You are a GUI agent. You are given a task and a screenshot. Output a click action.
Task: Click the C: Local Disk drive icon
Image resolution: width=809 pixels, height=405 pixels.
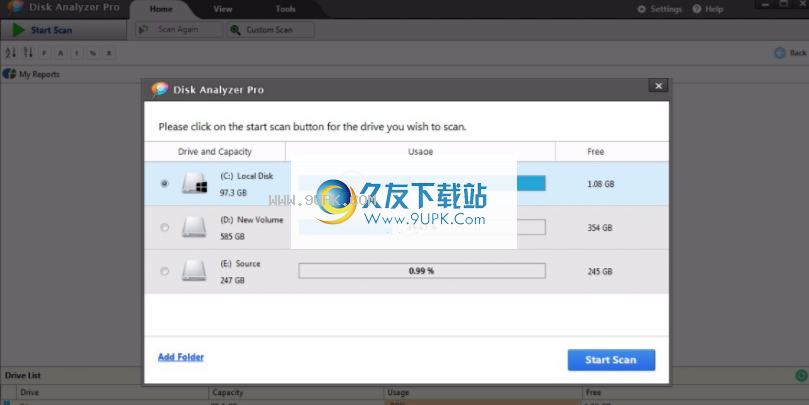(x=195, y=183)
